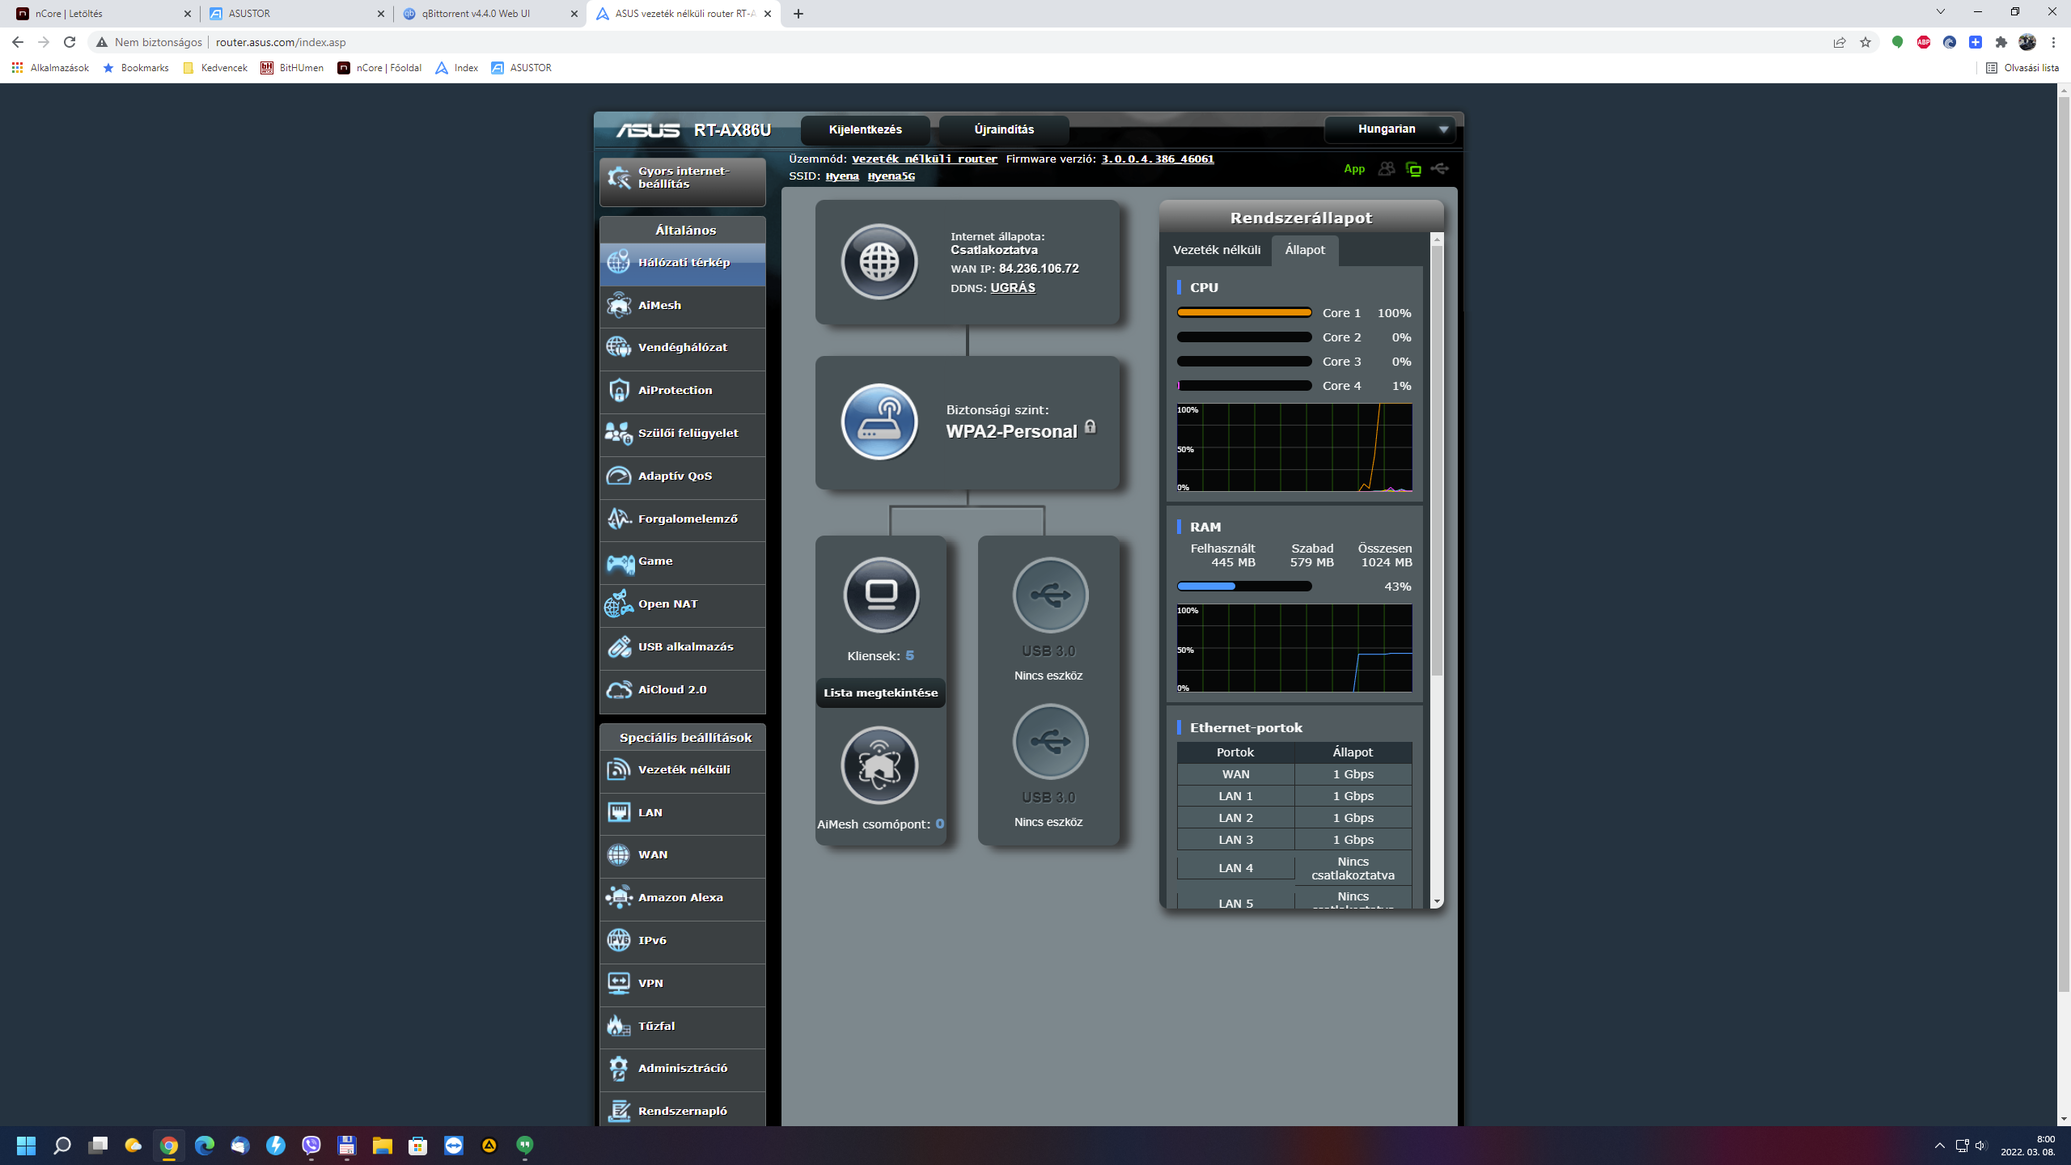Image resolution: width=2071 pixels, height=1165 pixels.
Task: Click the browser address bar
Action: point(960,42)
